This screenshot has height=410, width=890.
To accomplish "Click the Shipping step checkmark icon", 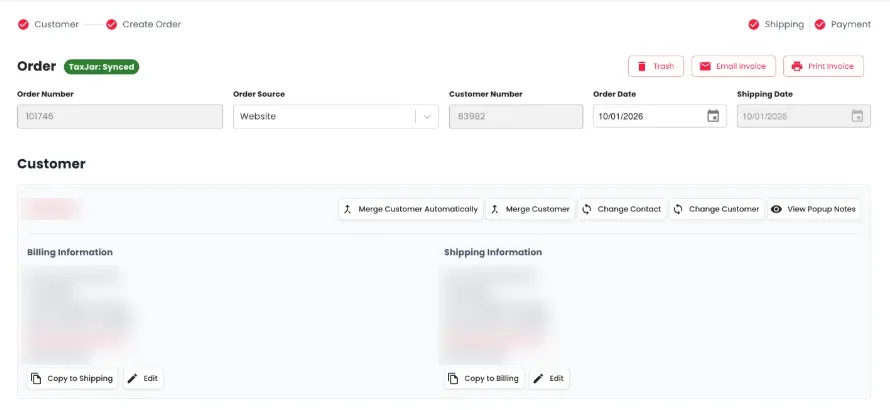I will click(x=754, y=24).
